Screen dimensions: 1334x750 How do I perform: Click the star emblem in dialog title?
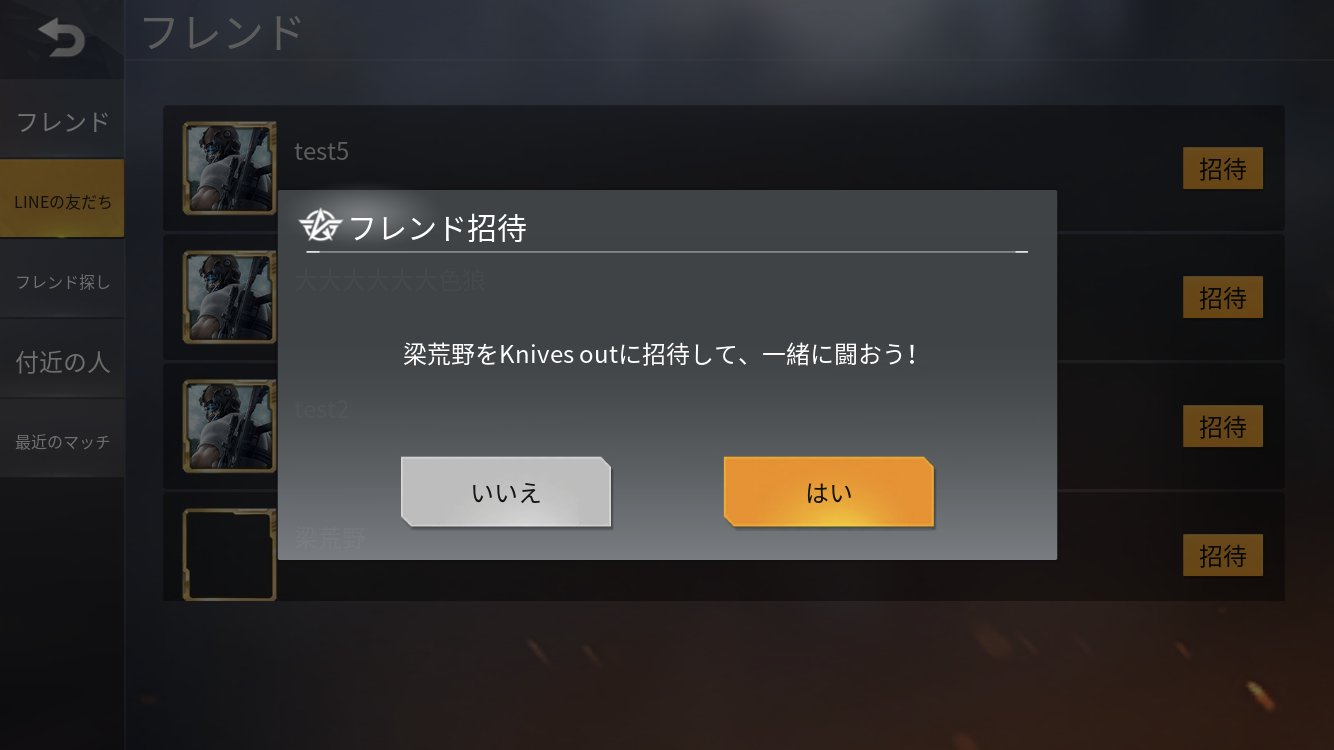[x=321, y=227]
